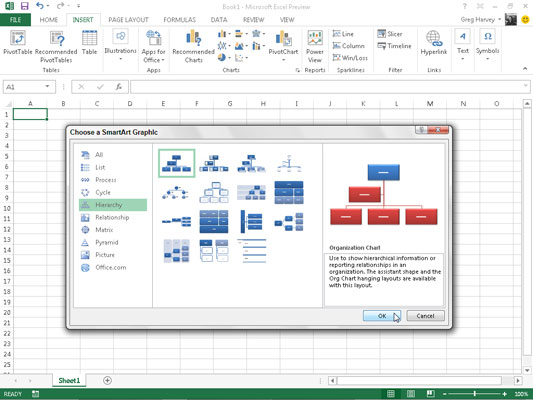Viewport: 533px width, 400px height.
Task: Select the Relationship category in SmartArt list
Action: (x=113, y=218)
